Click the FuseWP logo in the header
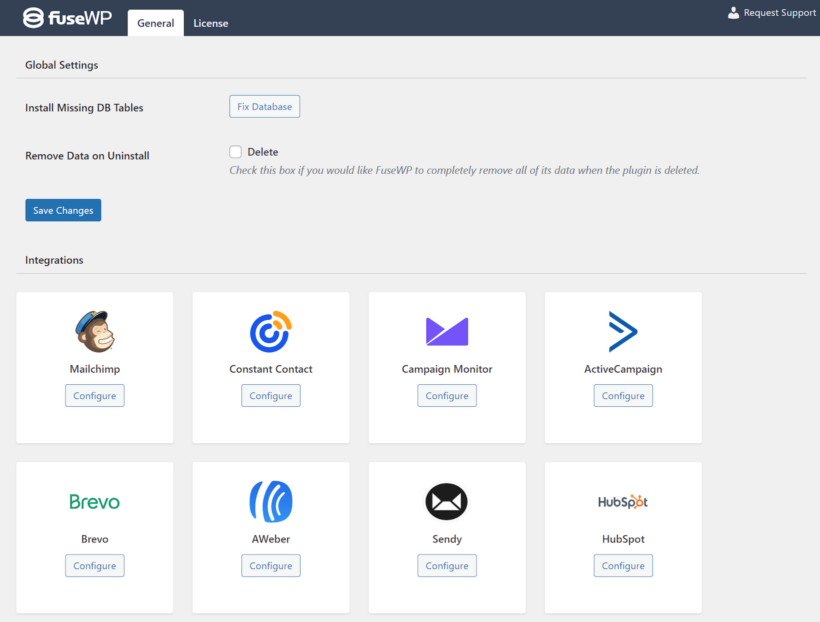820x622 pixels. 66,16
